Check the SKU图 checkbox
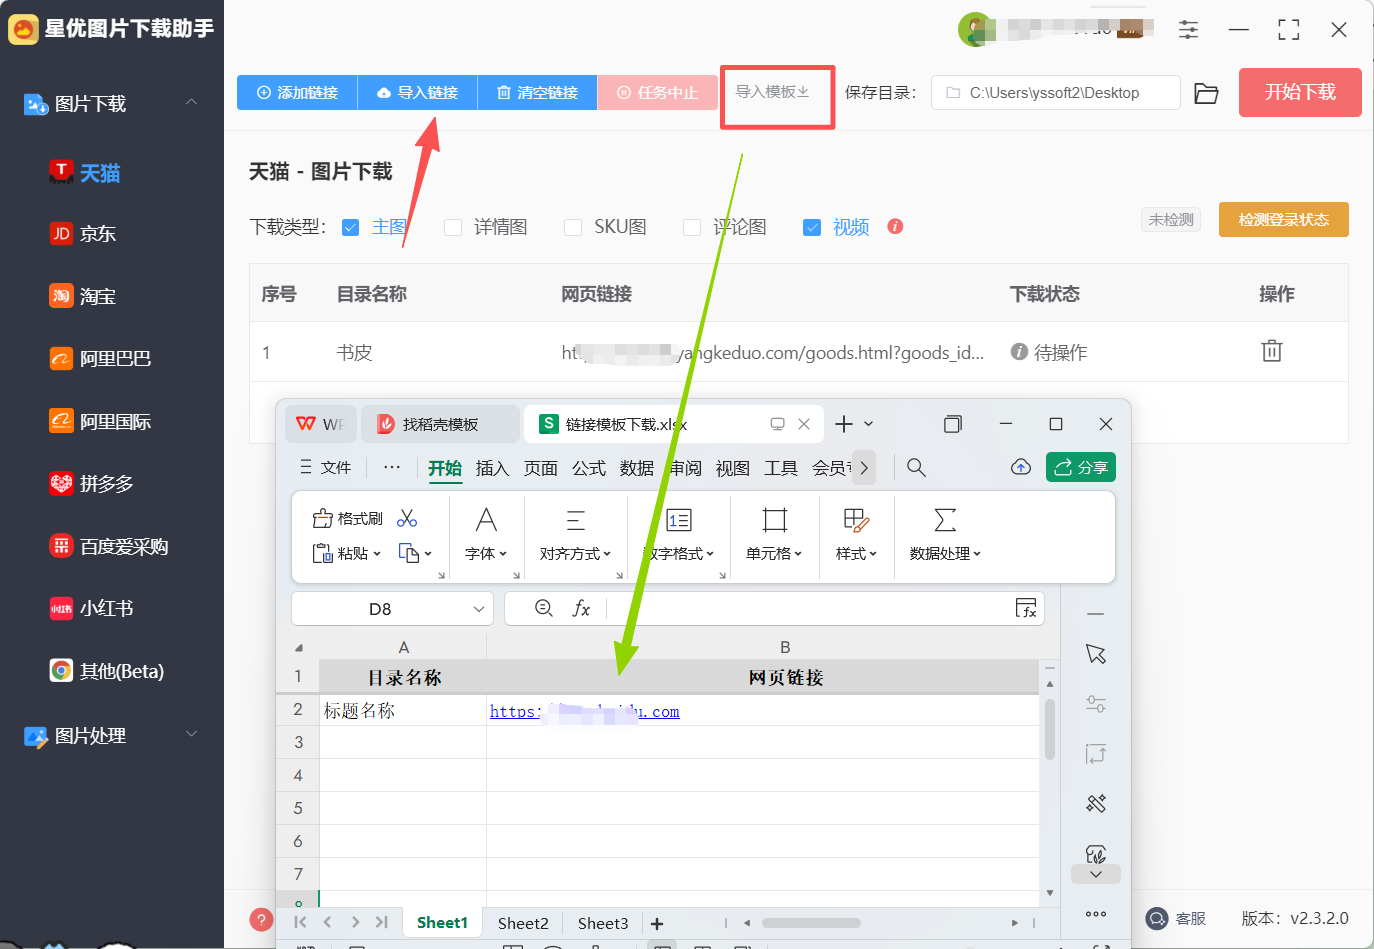 (x=573, y=227)
